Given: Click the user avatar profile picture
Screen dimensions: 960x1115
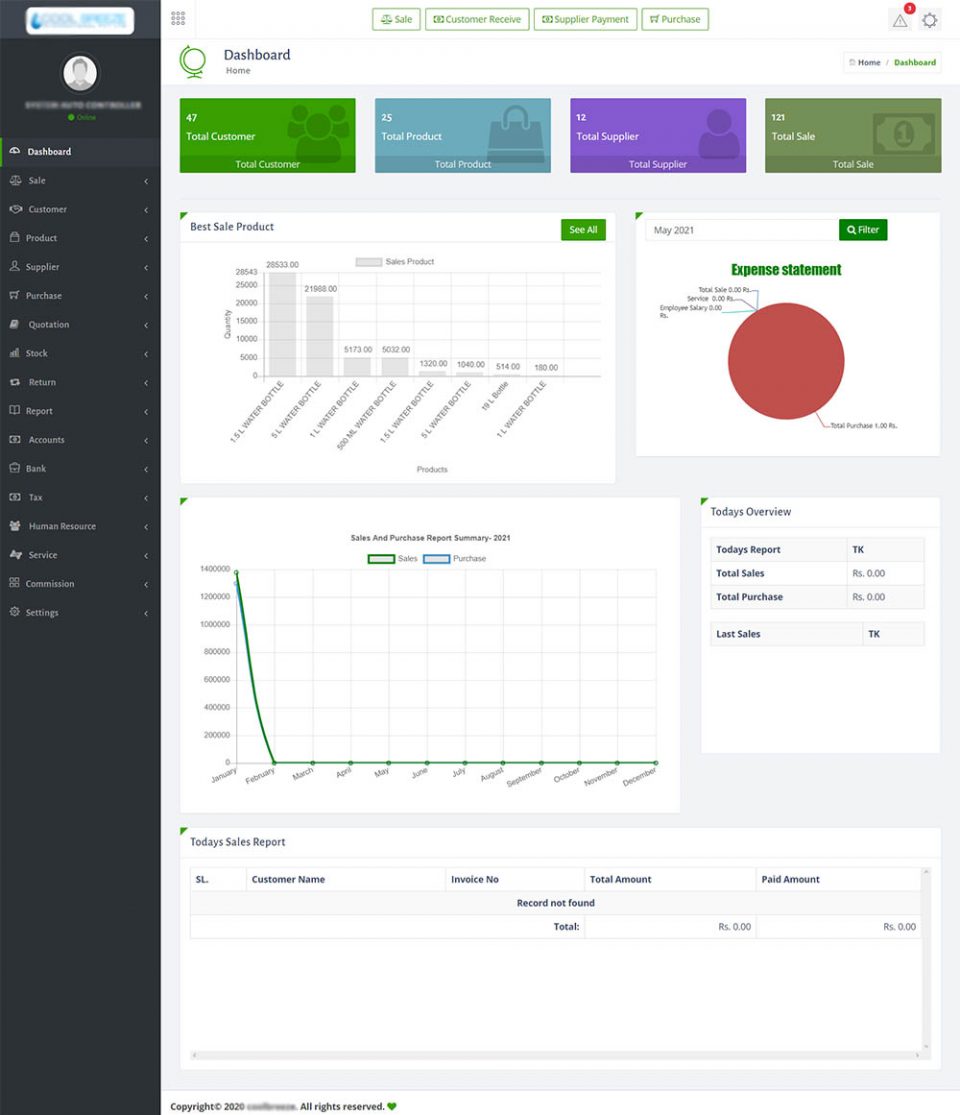Looking at the screenshot, I should (x=80, y=73).
